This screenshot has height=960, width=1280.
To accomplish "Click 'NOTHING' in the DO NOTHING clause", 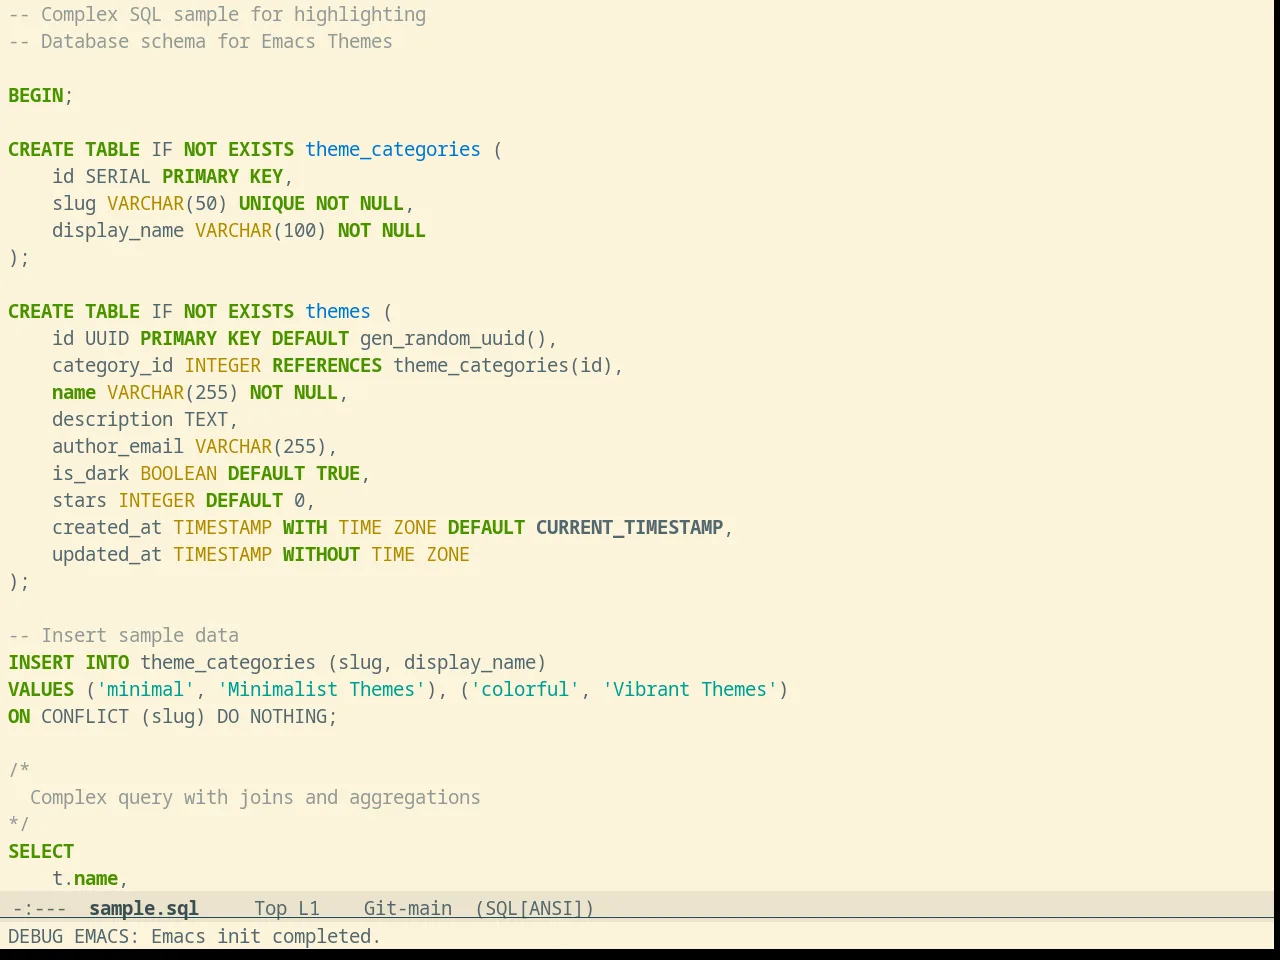I will point(288,716).
